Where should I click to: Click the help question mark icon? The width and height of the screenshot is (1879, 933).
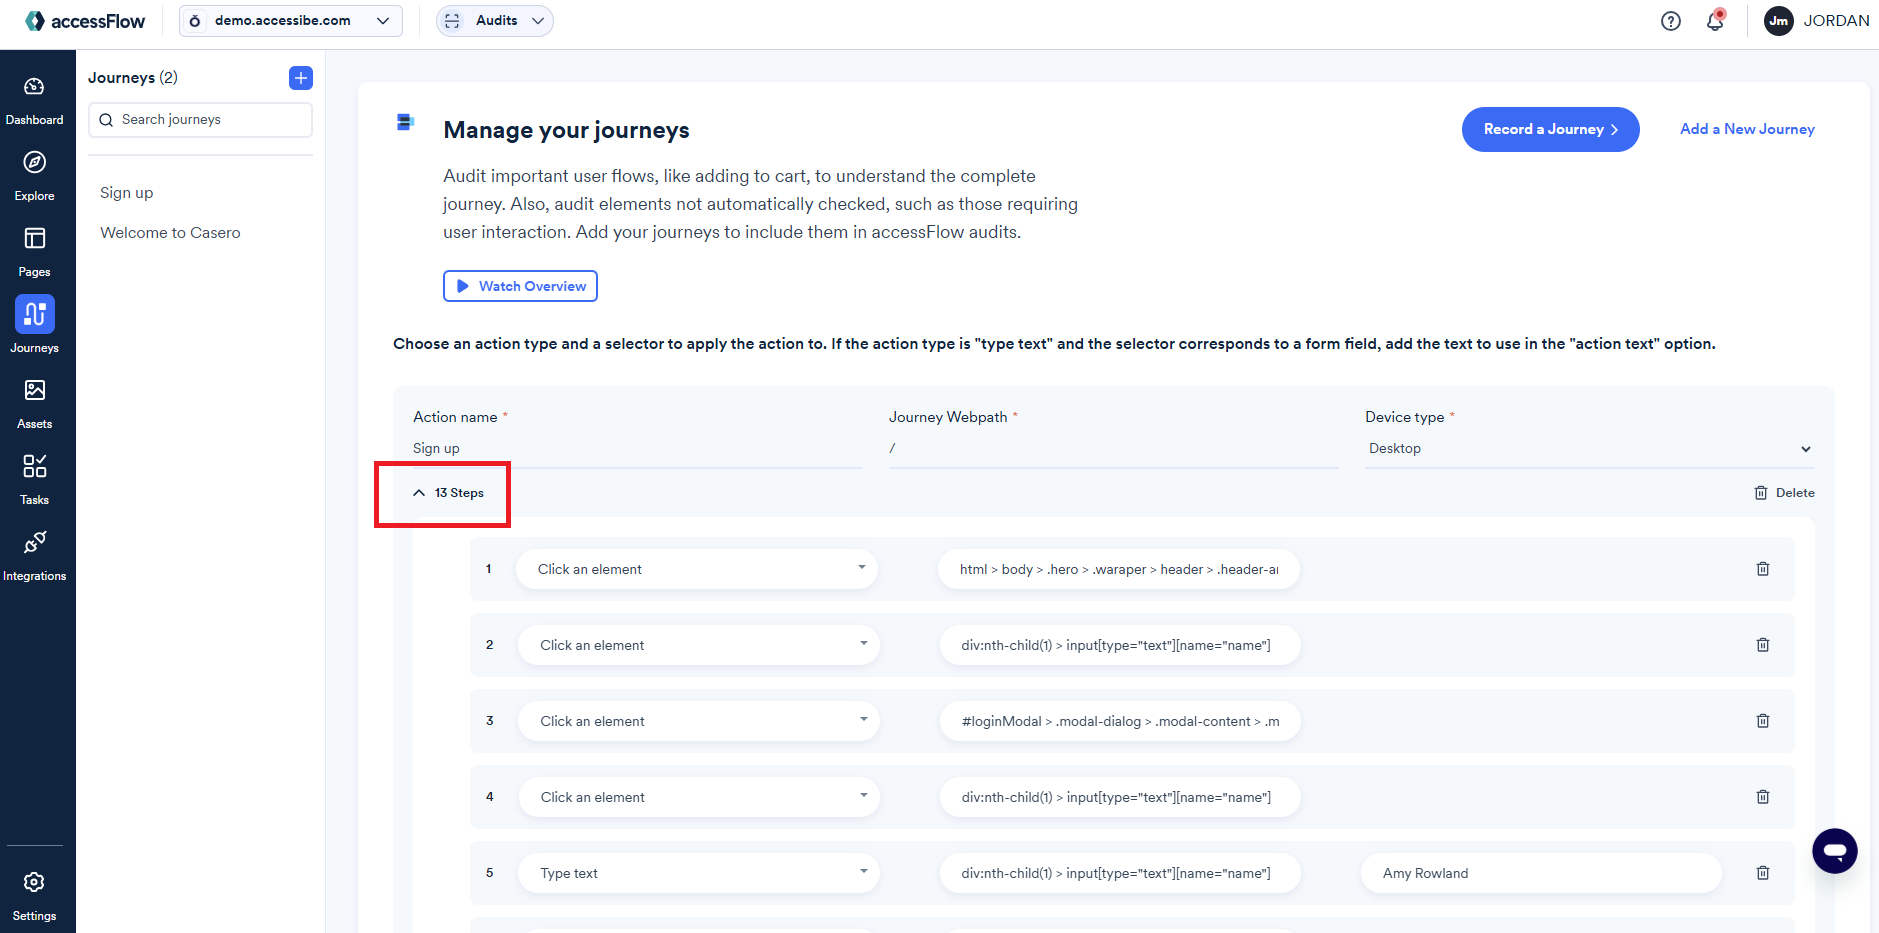pyautogui.click(x=1671, y=21)
